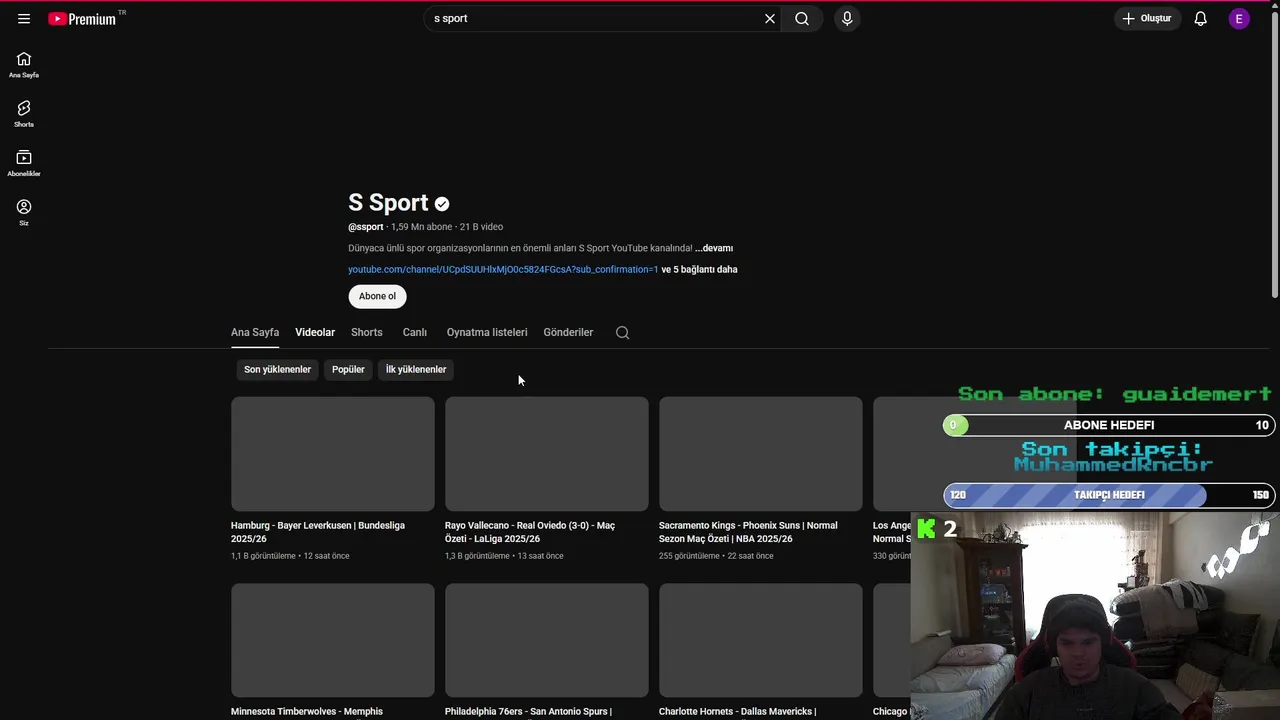1280x720 pixels.
Task: Click the magnifier search button
Action: click(802, 18)
